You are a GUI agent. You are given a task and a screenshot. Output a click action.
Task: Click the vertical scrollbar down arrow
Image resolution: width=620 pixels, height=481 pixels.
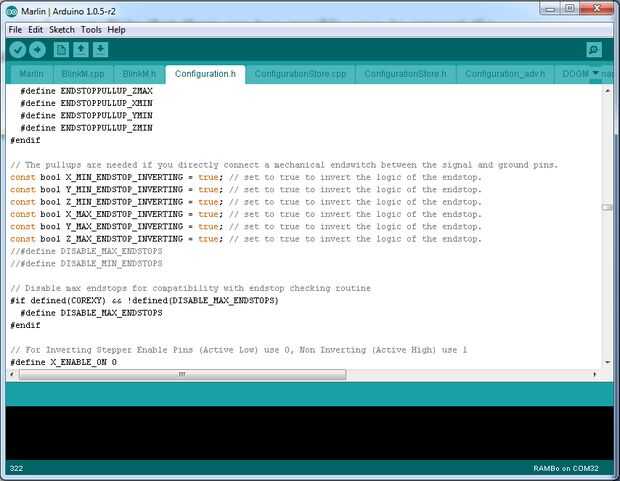point(607,362)
